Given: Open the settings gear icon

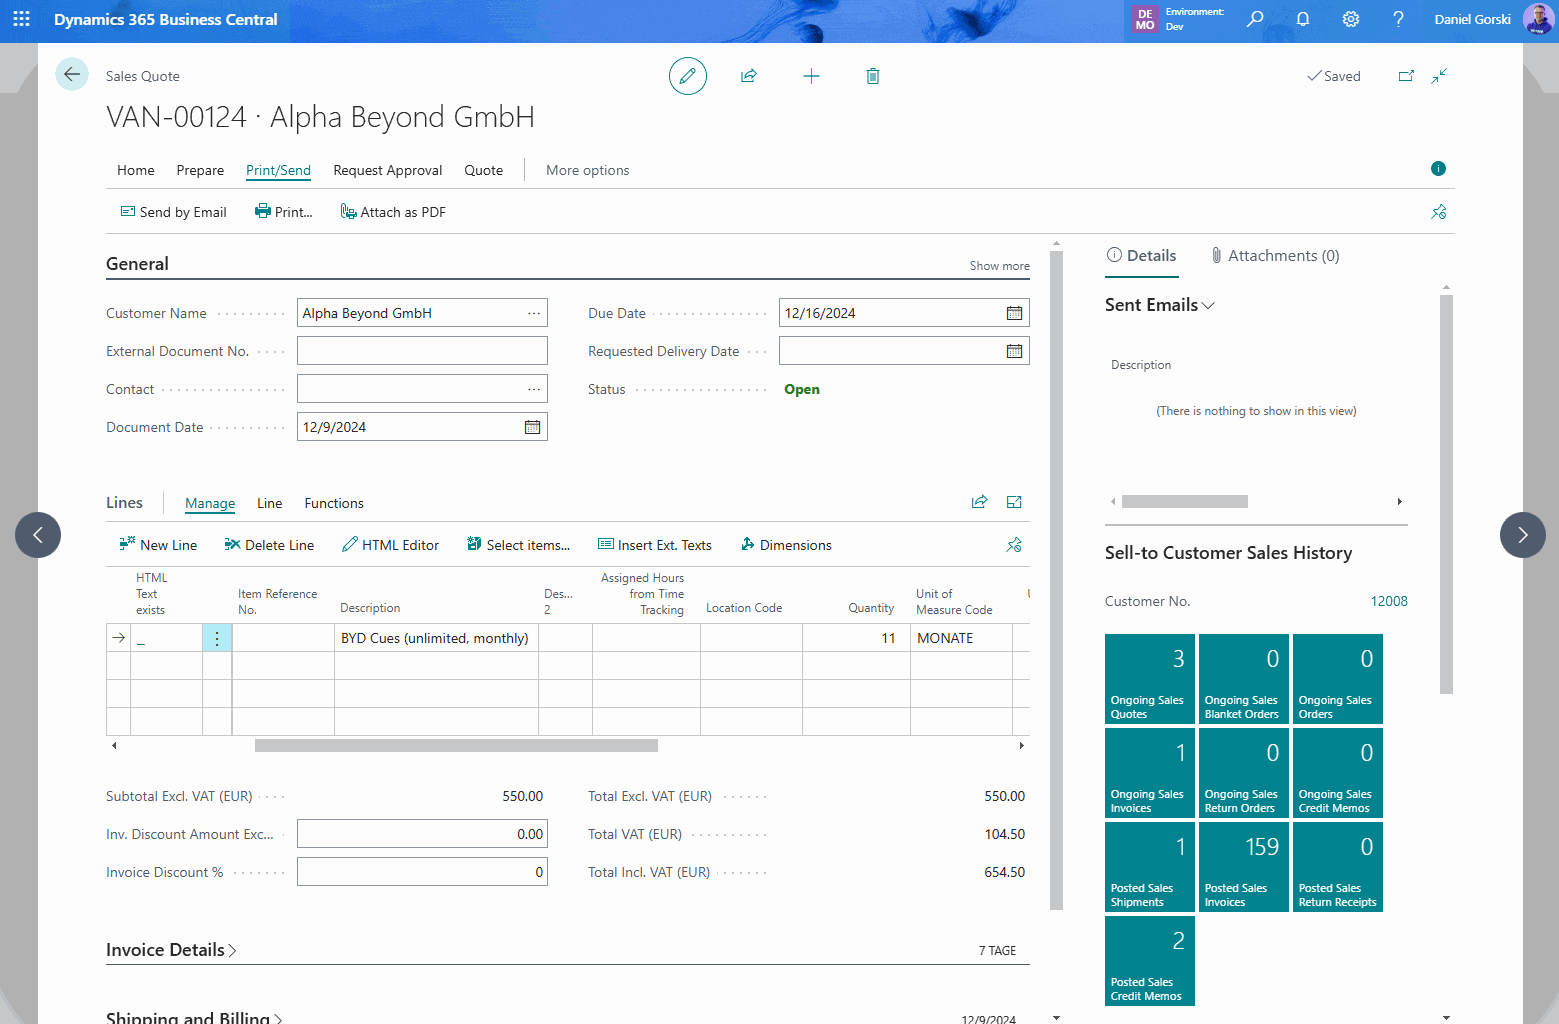Looking at the screenshot, I should point(1350,19).
